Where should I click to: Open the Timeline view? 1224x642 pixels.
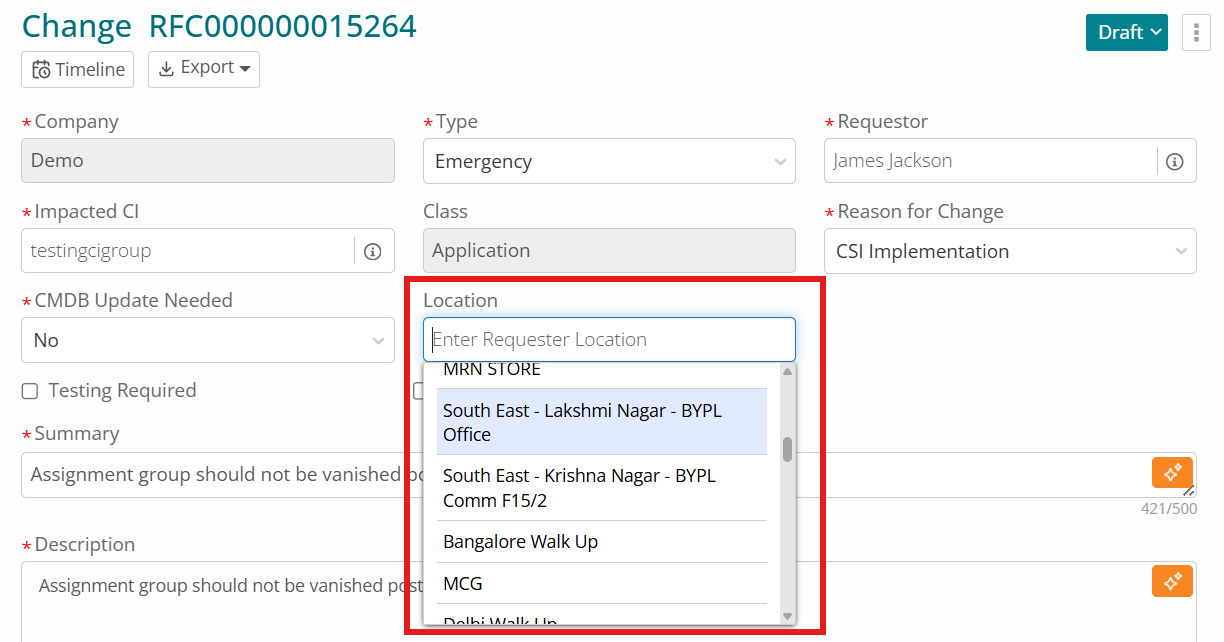point(78,69)
